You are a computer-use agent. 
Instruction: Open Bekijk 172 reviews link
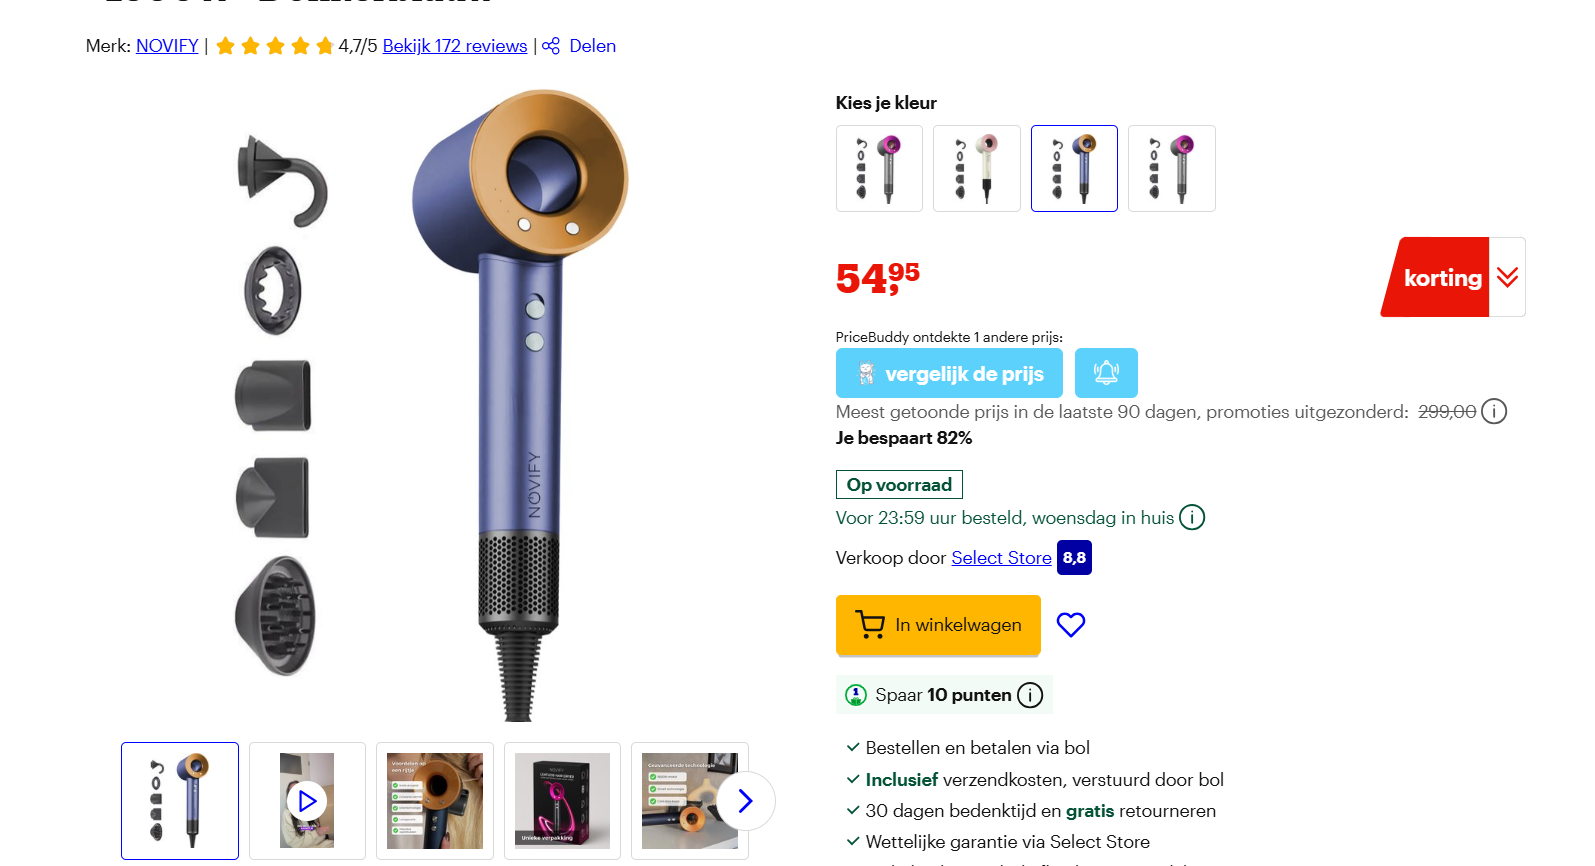455,46
